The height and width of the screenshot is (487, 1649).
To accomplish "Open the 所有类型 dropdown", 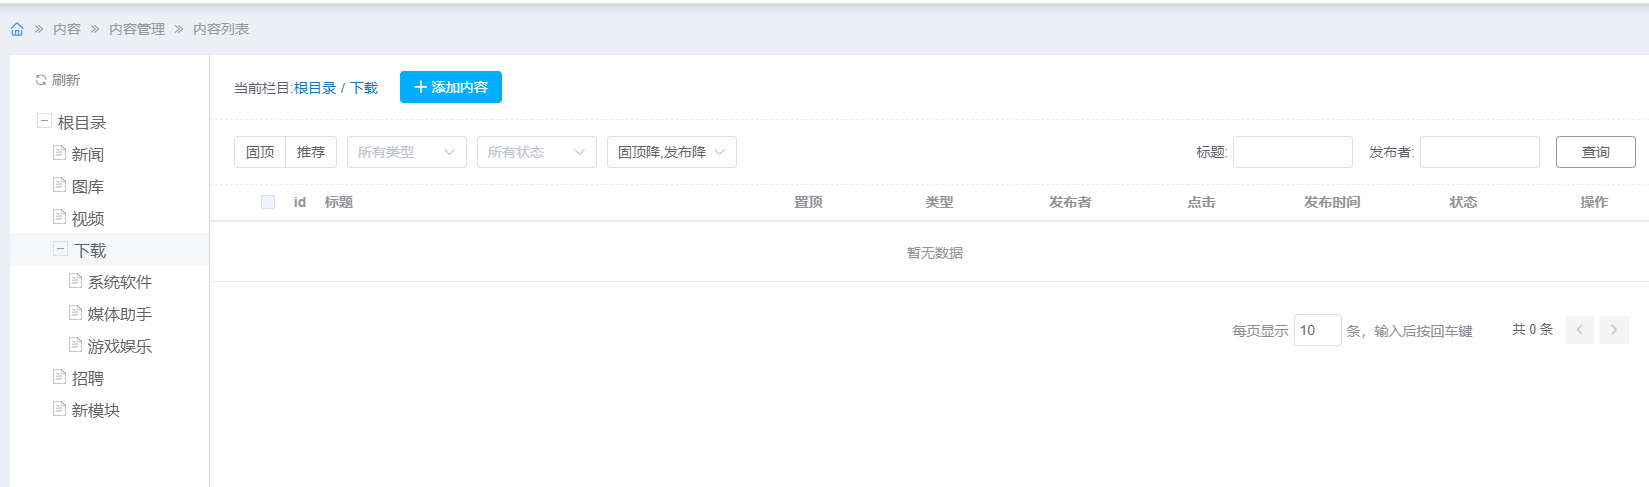I will pyautogui.click(x=407, y=152).
